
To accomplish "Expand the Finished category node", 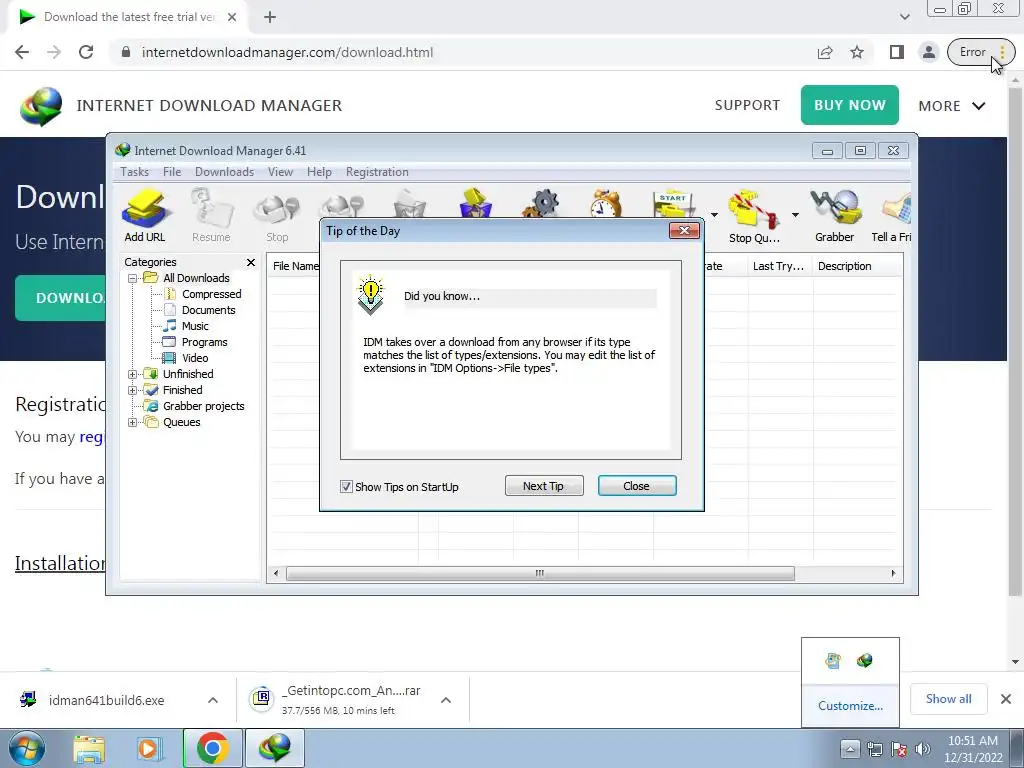I will click(132, 391).
